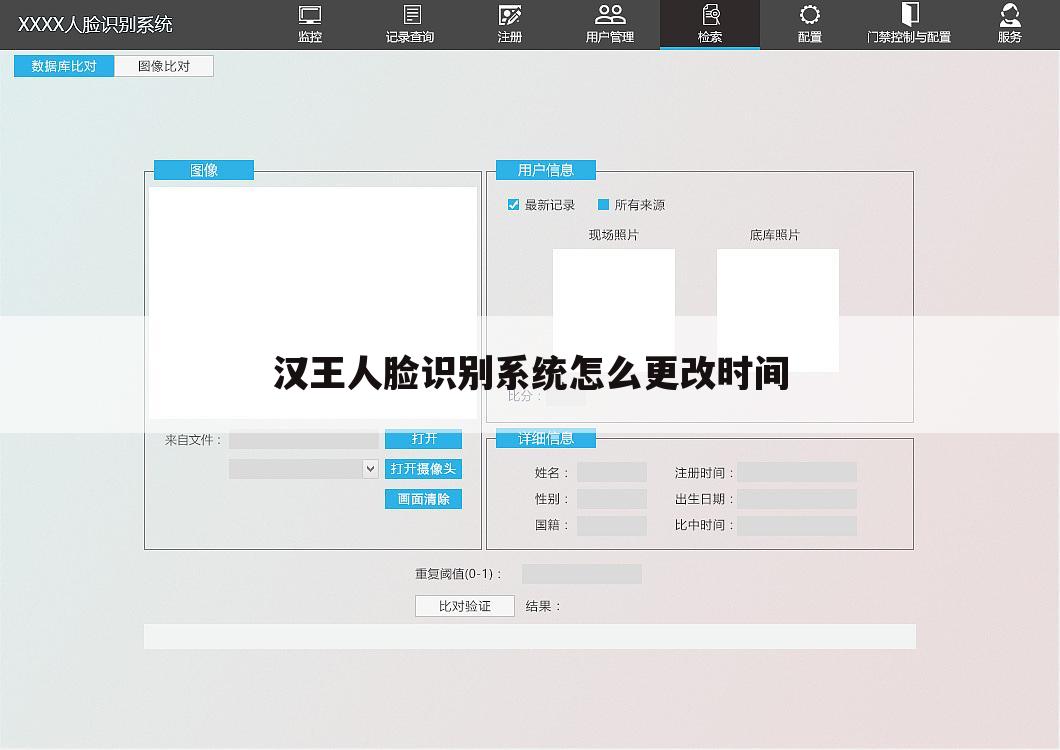Viewport: 1060px width, 750px height.
Task: Click the large 图像 preview area
Action: tap(313, 302)
